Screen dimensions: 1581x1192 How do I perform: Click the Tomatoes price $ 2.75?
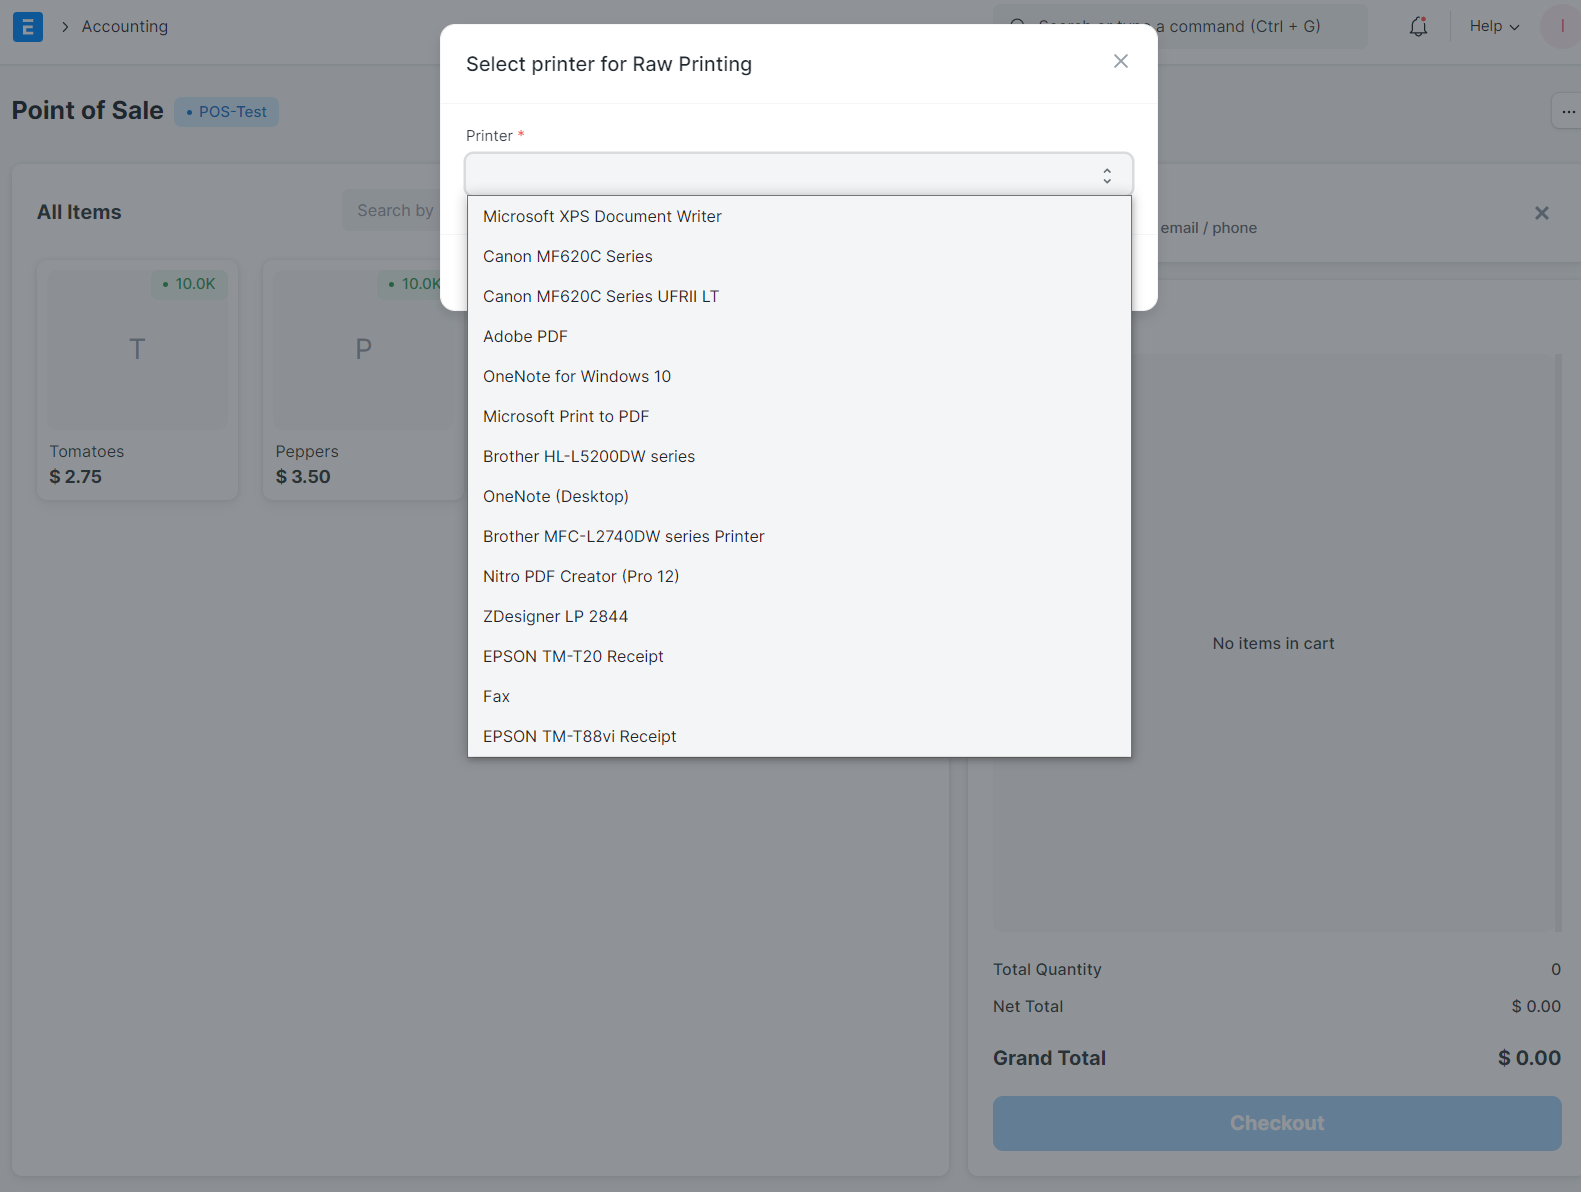coord(76,477)
